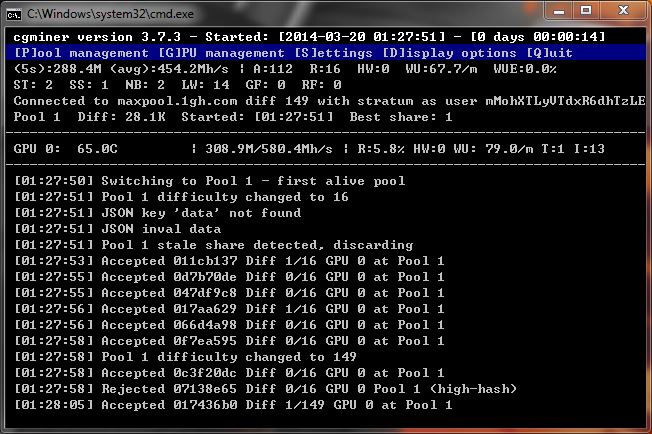Click the GPU 0 status row
Image resolution: width=652 pixels, height=434 pixels.
[x=309, y=149]
